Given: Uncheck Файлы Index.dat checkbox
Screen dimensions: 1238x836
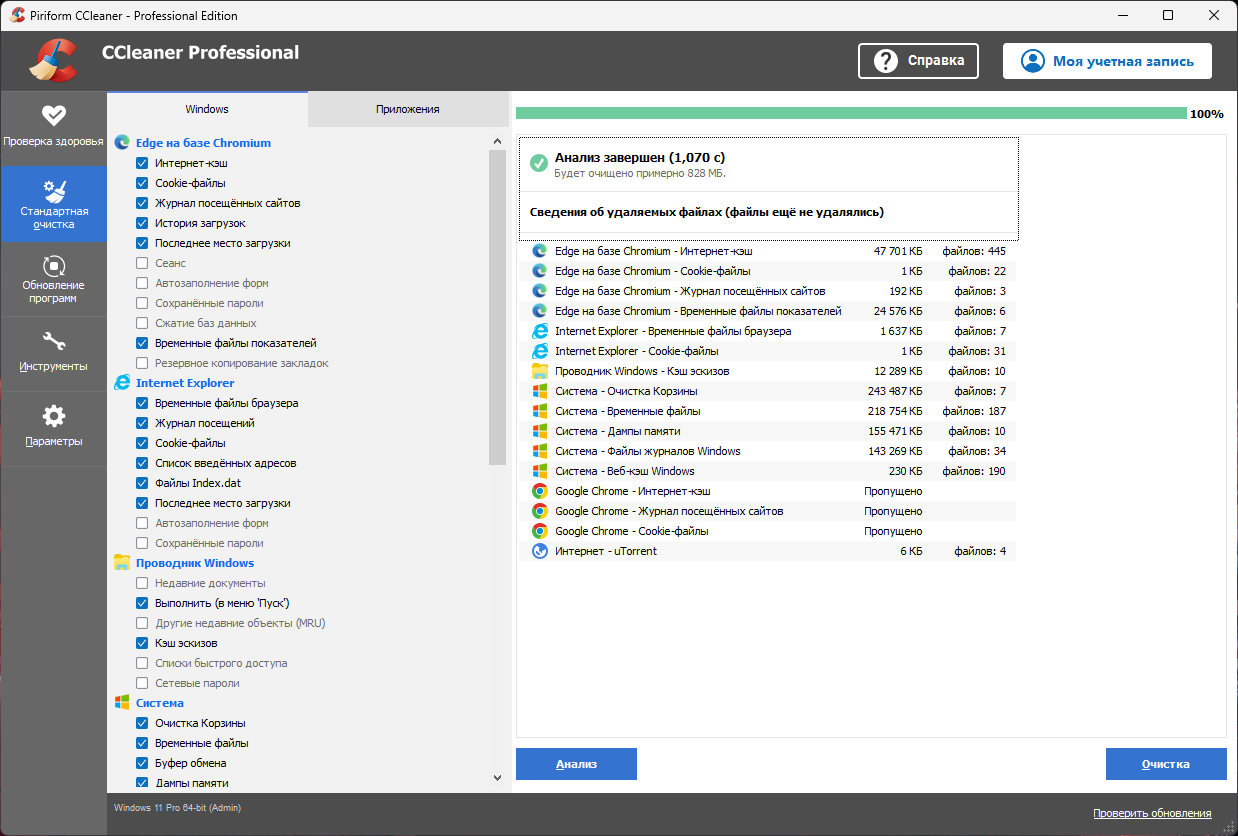Looking at the screenshot, I should coord(142,483).
